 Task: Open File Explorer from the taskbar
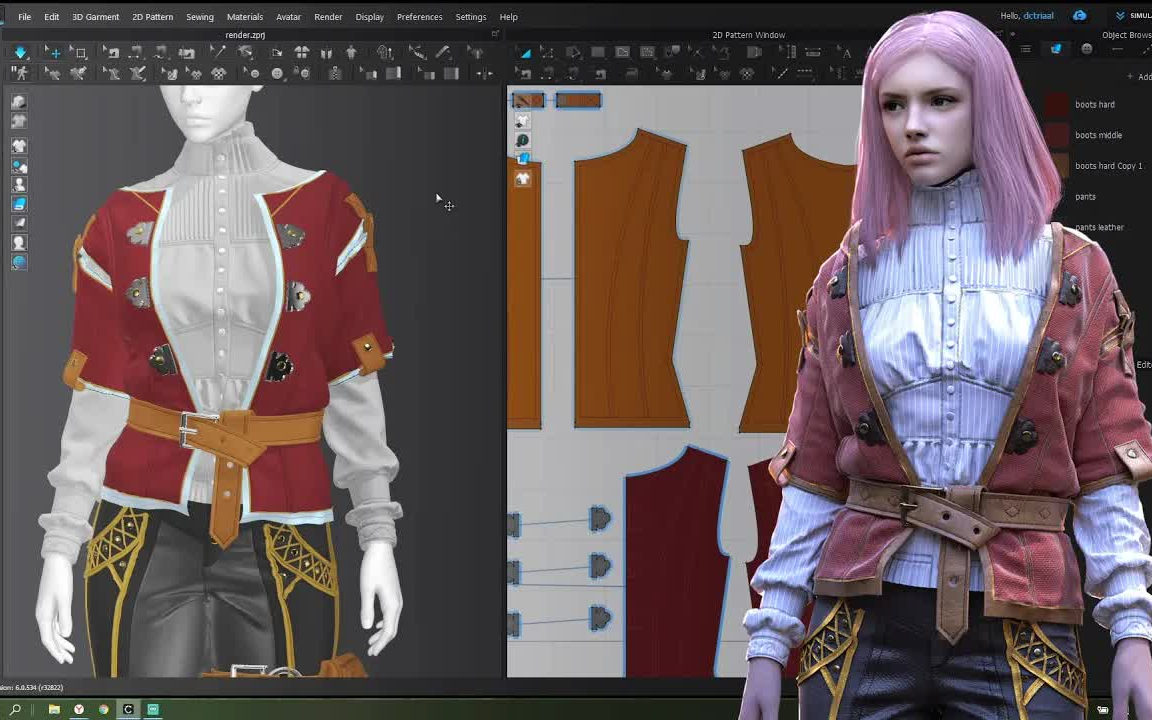click(54, 709)
